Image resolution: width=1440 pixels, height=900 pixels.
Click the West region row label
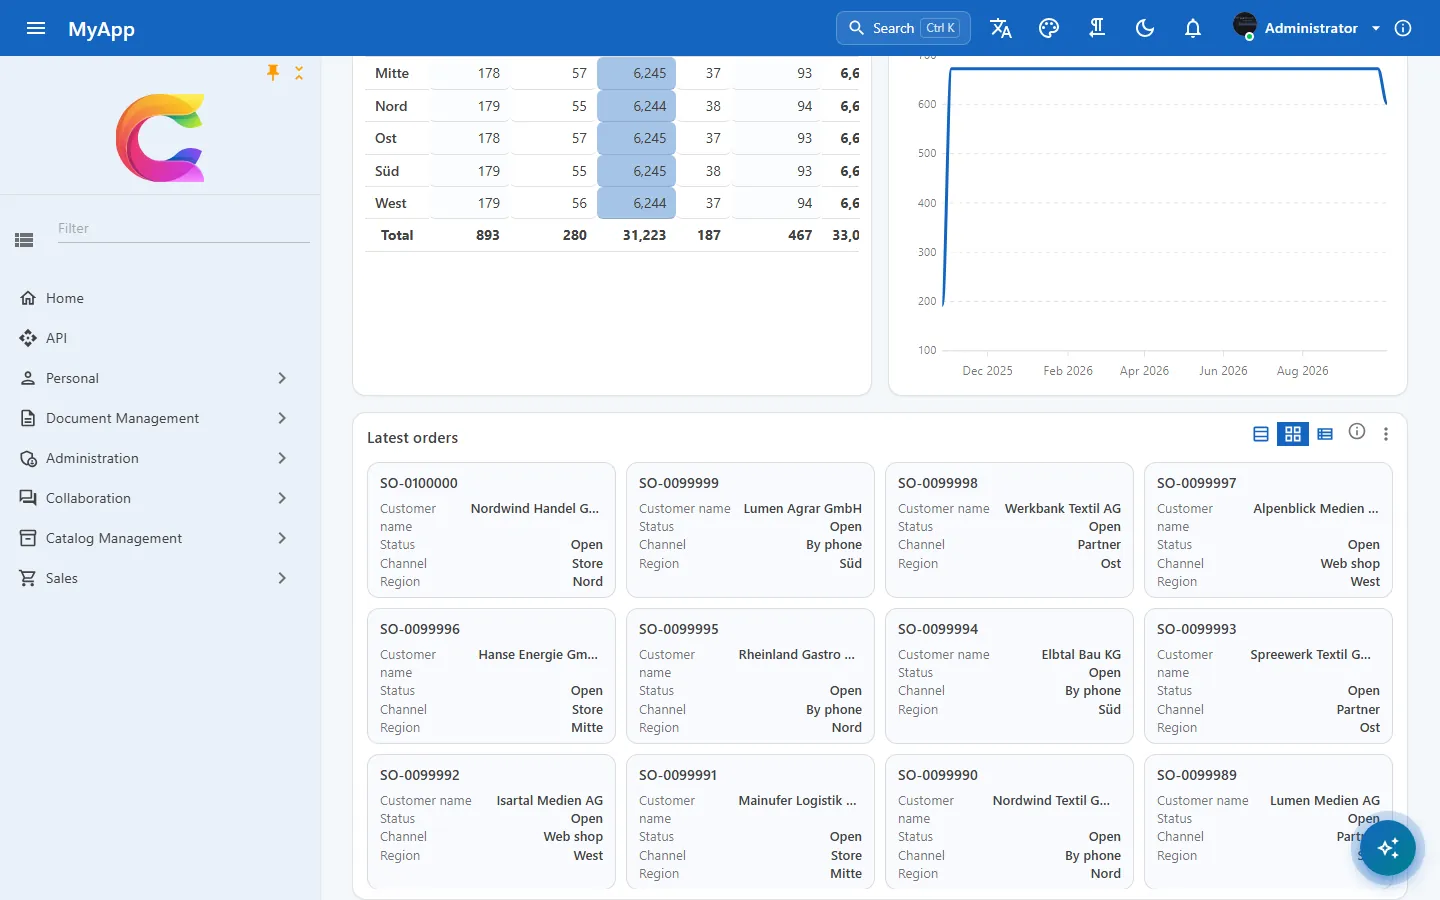[390, 203]
